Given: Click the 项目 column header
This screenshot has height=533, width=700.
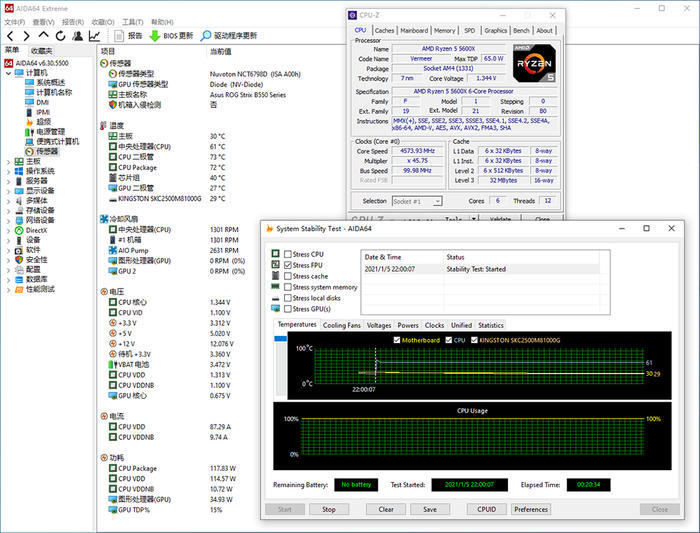Looking at the screenshot, I should pyautogui.click(x=108, y=51).
